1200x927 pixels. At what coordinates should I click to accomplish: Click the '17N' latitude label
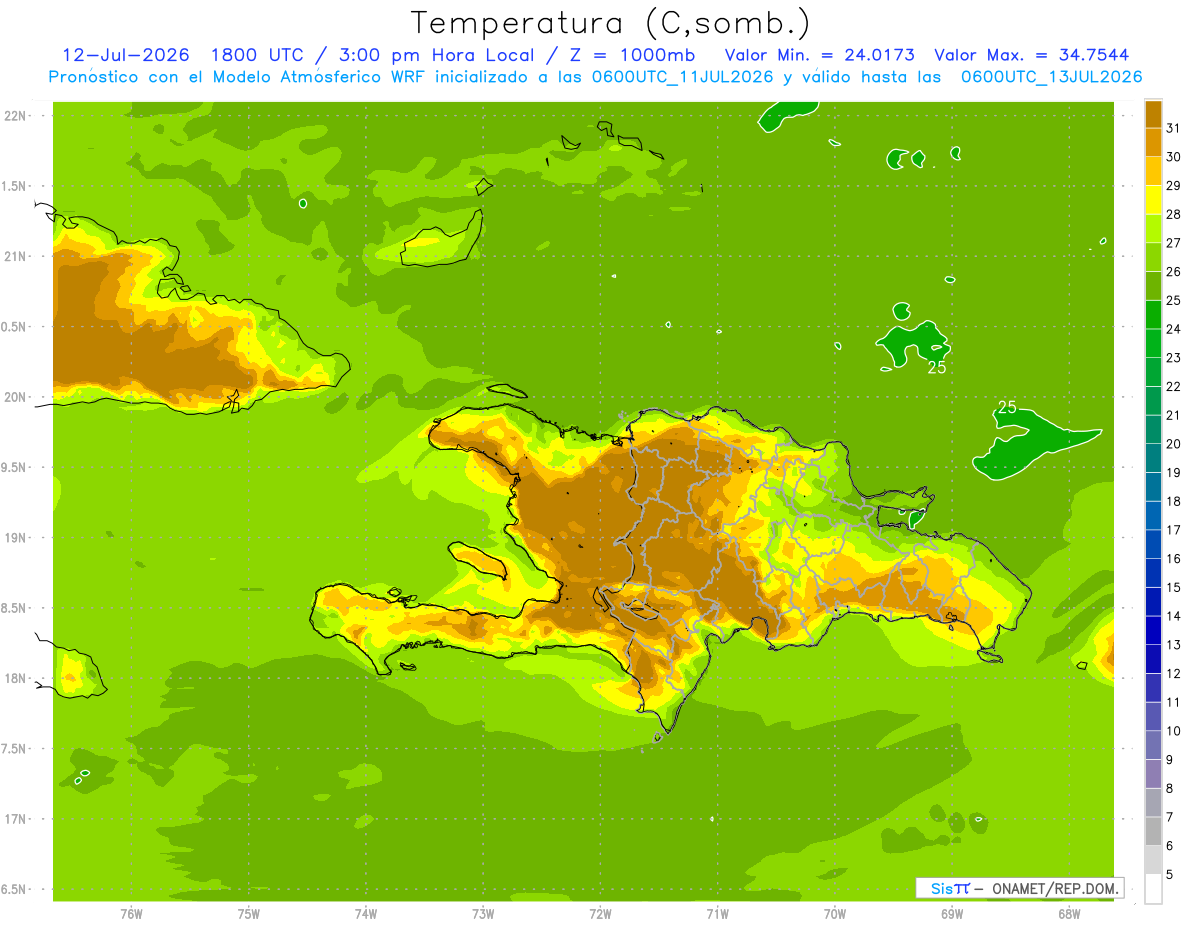click(14, 820)
